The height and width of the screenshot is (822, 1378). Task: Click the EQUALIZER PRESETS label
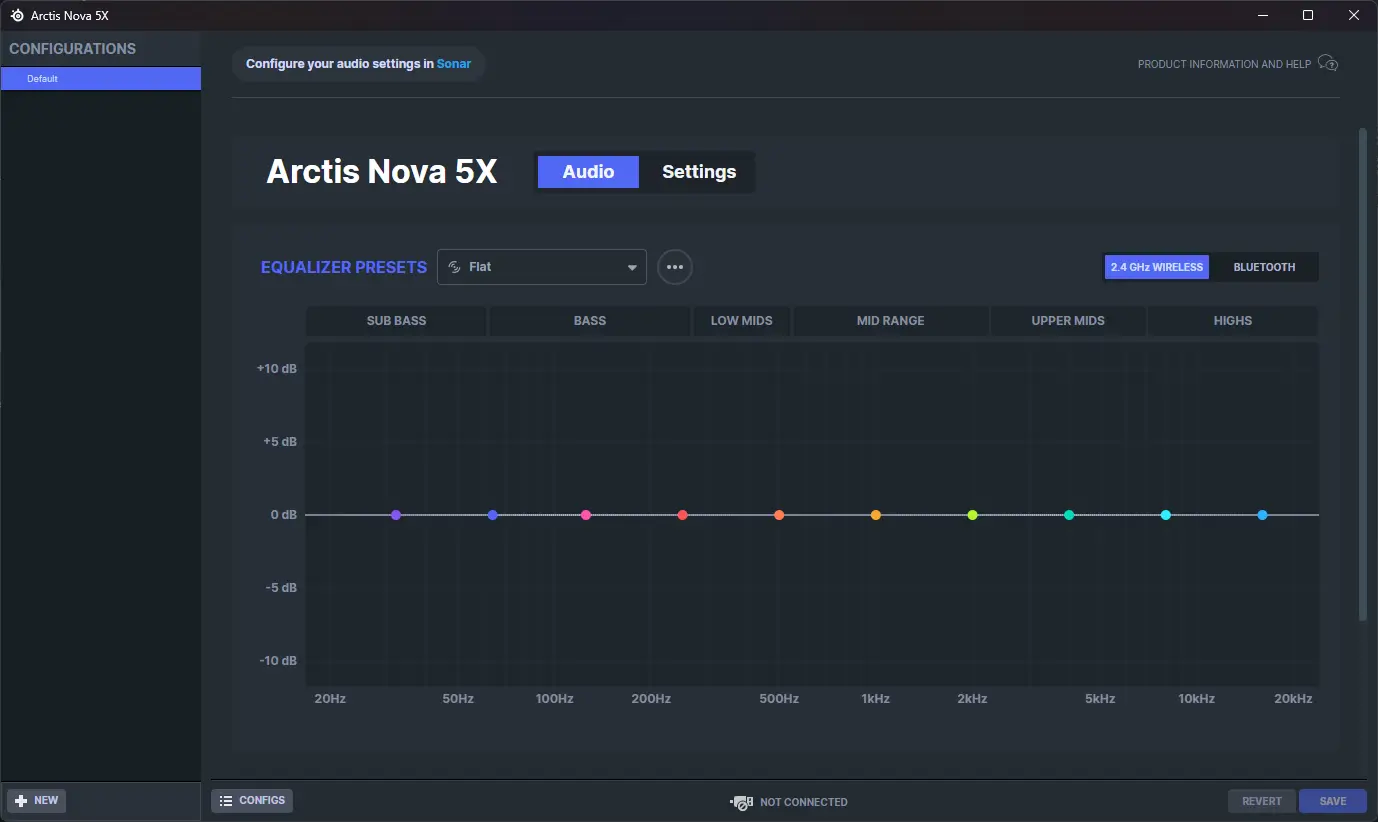[344, 267]
